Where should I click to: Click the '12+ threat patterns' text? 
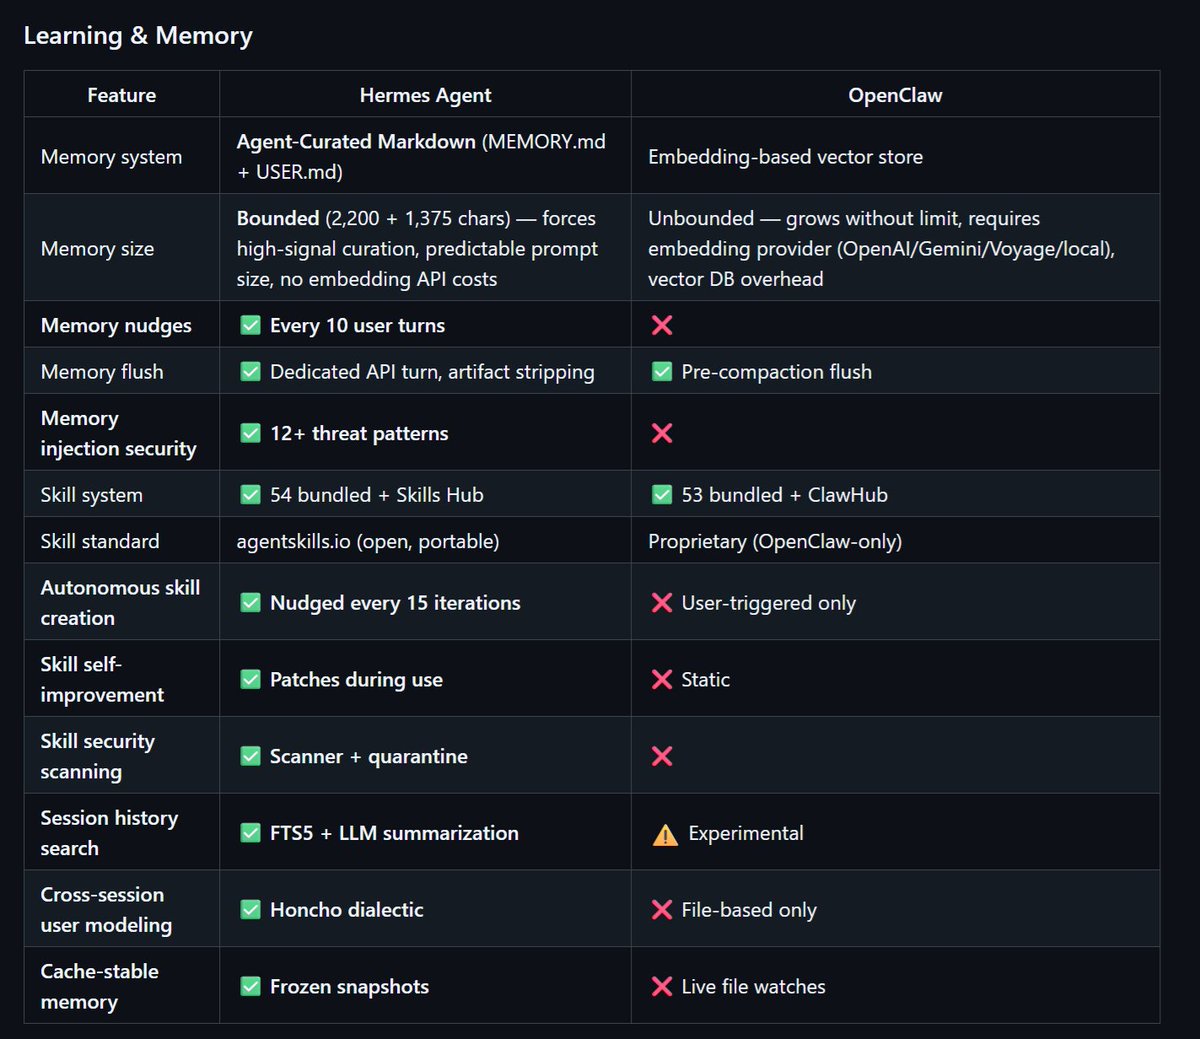click(x=359, y=433)
